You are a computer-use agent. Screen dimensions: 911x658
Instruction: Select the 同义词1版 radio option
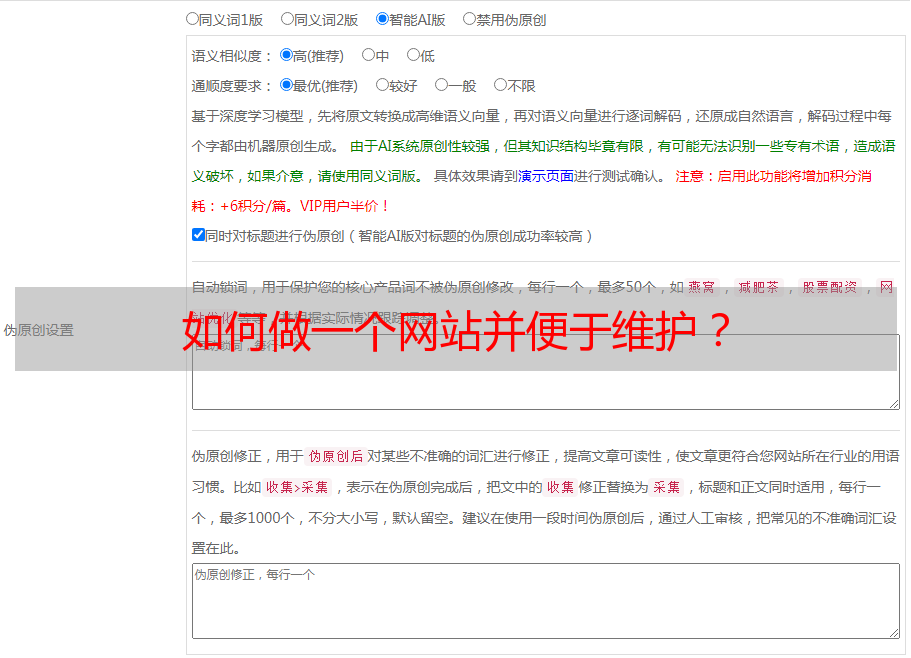tap(192, 19)
